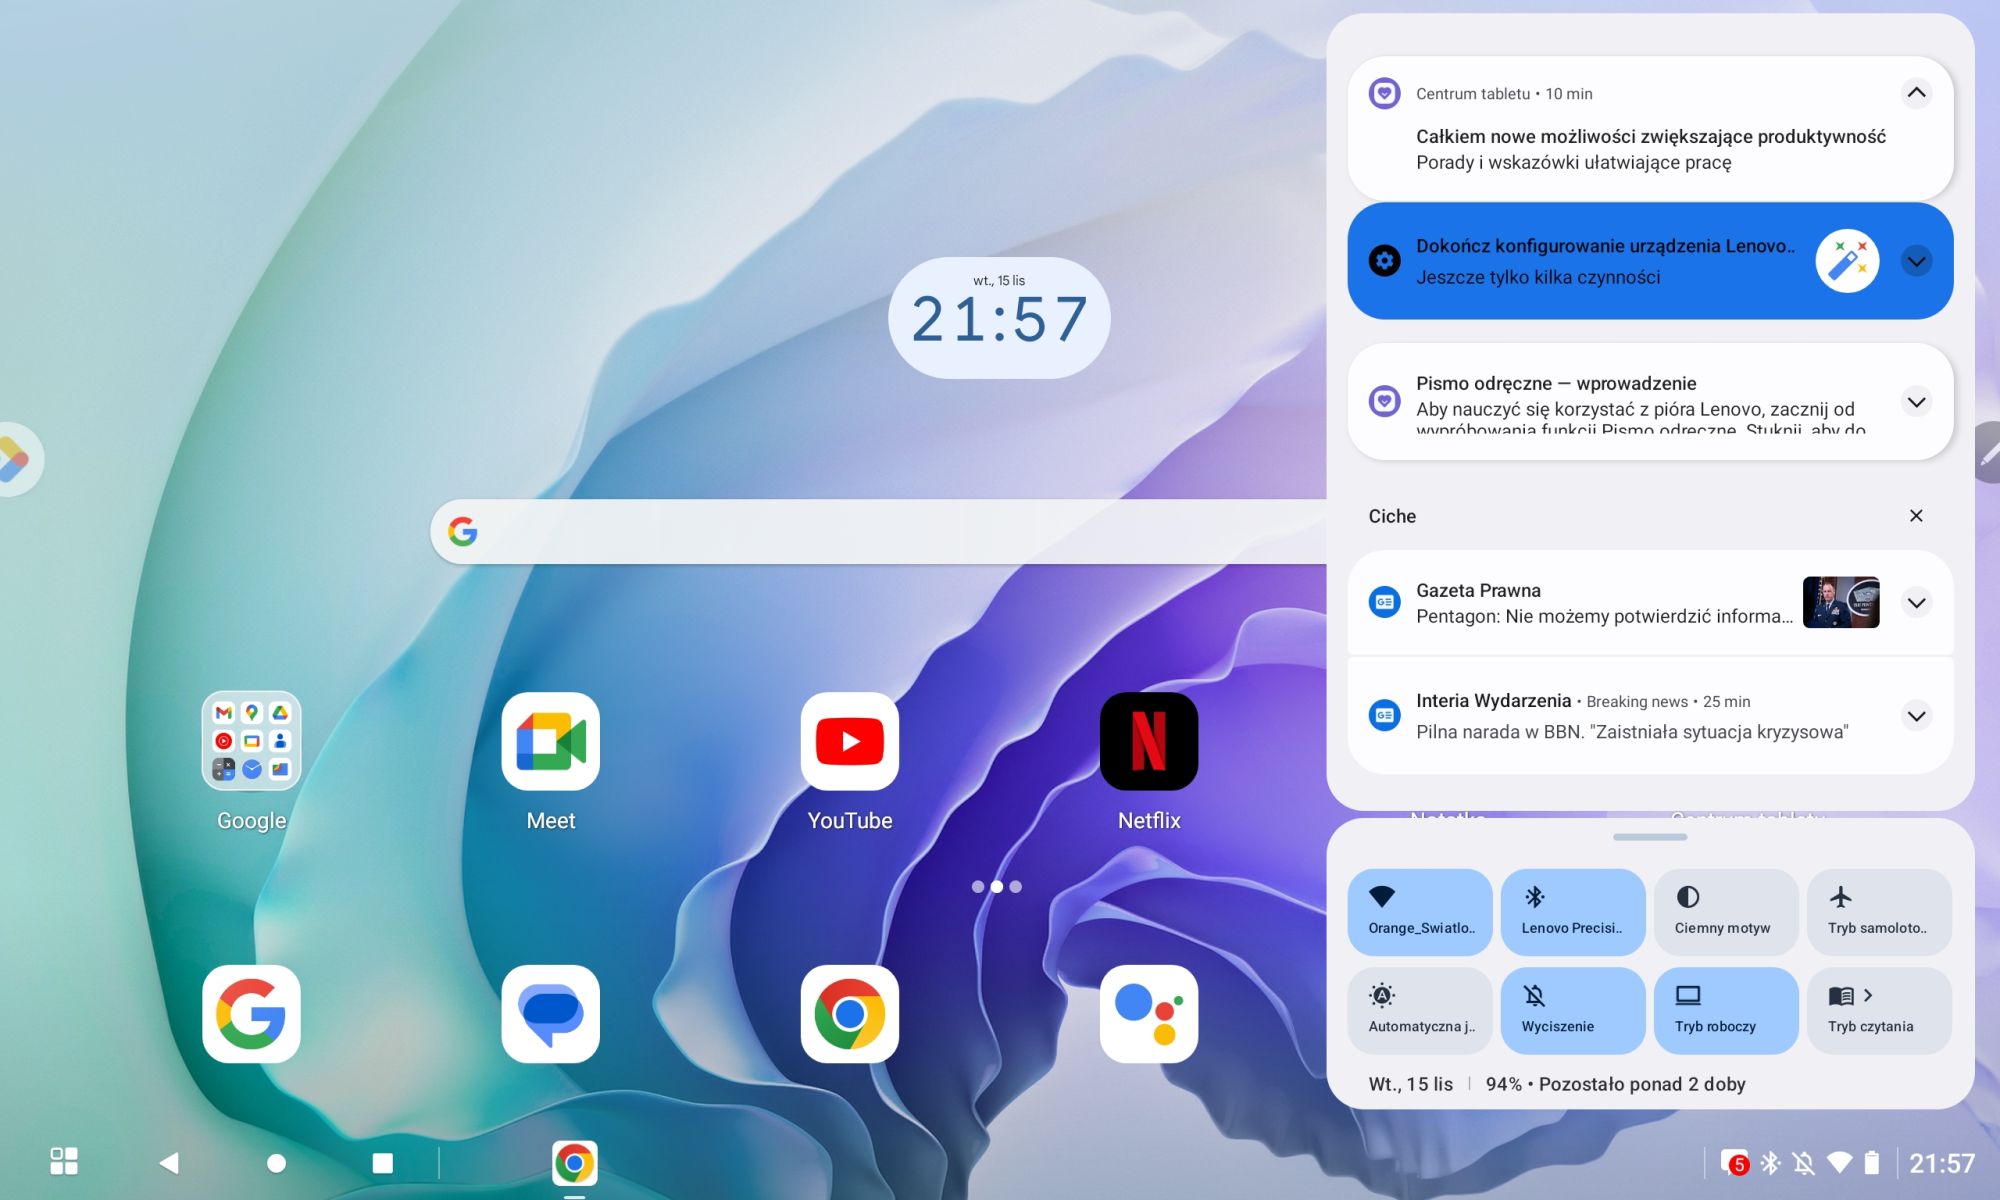Enable the Ciemny motyw dark theme tile
Image resolution: width=2000 pixels, height=1200 pixels.
(1726, 912)
